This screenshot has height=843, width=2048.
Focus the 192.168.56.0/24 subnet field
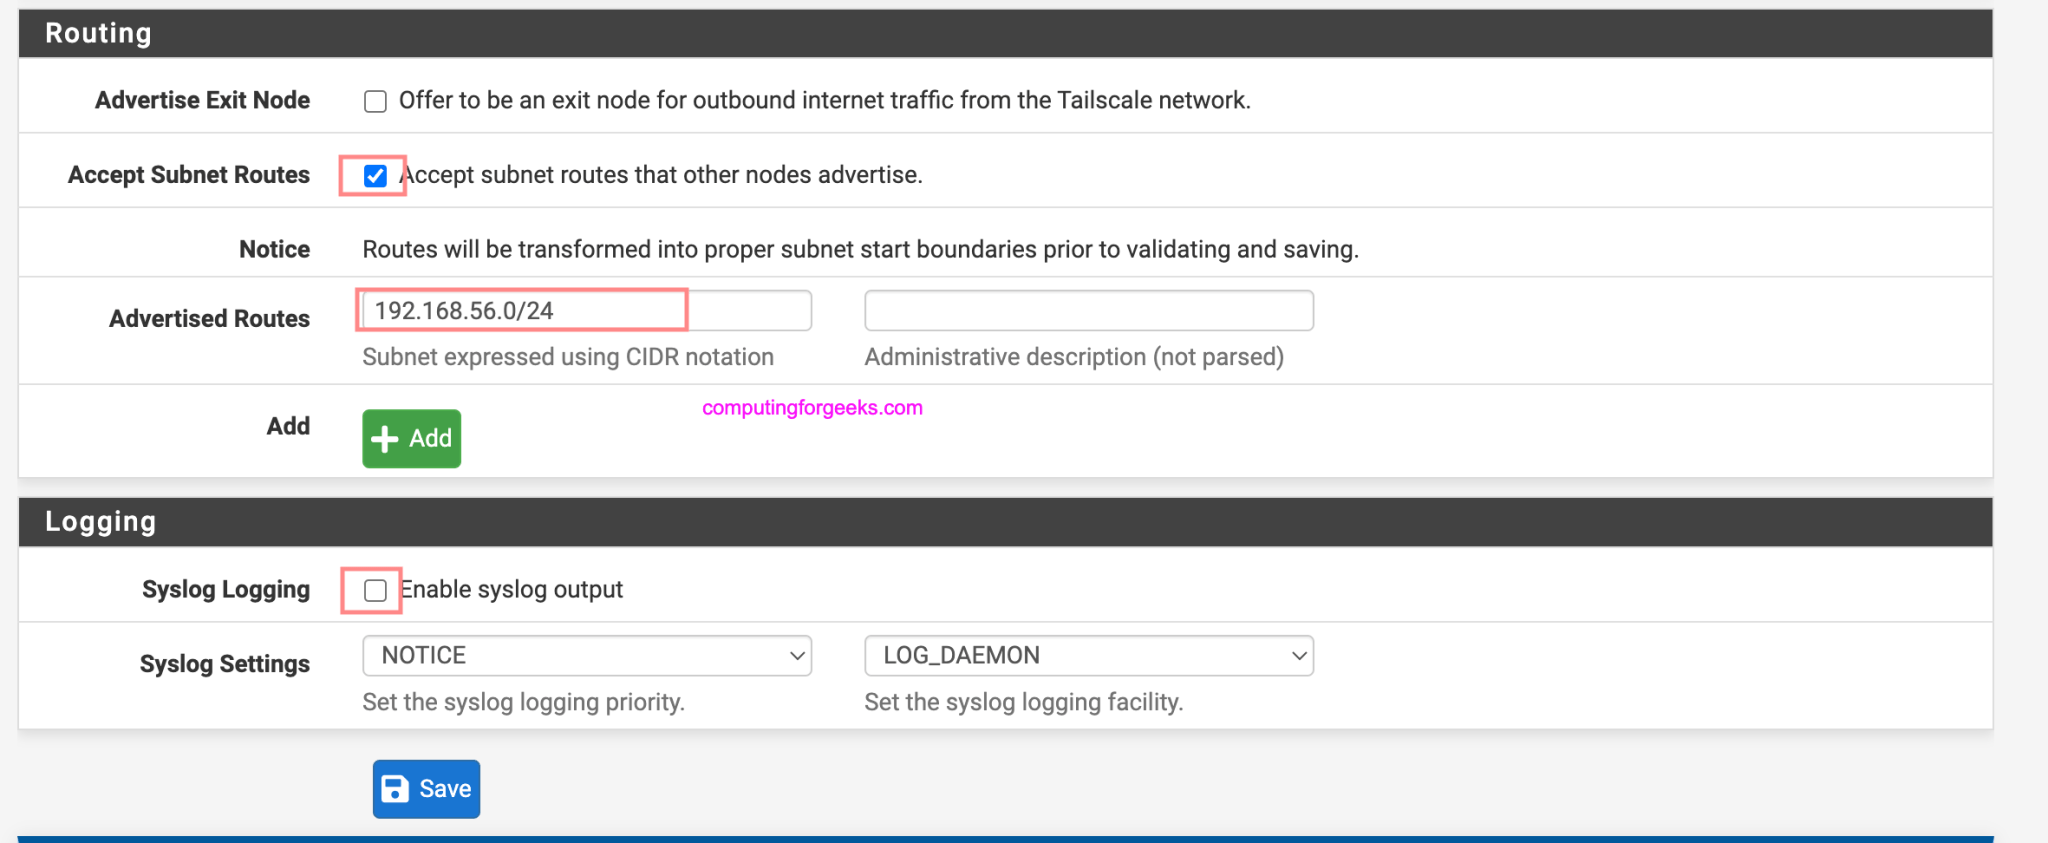click(x=586, y=311)
